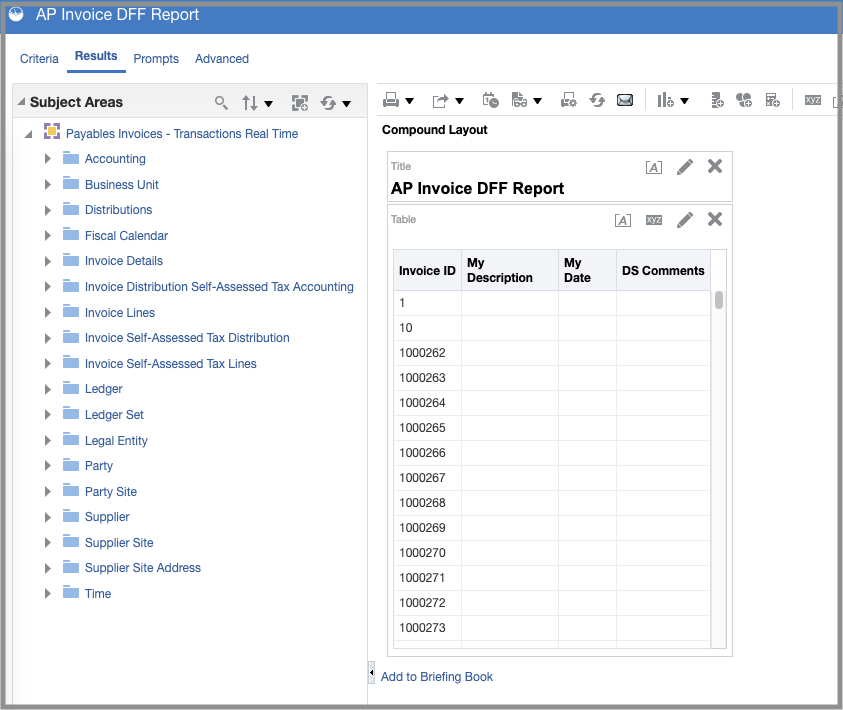Remove the Table view from layout
The image size is (843, 710).
click(x=715, y=219)
